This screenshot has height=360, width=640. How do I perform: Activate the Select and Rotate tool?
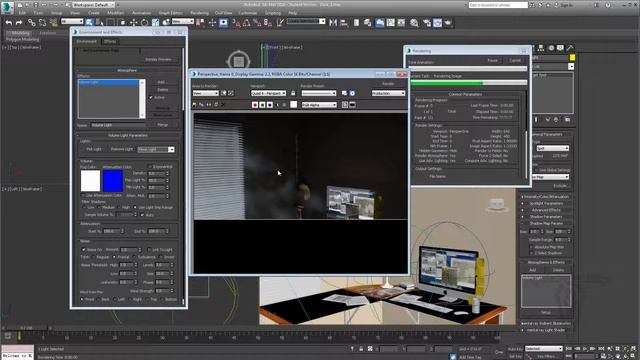144,22
